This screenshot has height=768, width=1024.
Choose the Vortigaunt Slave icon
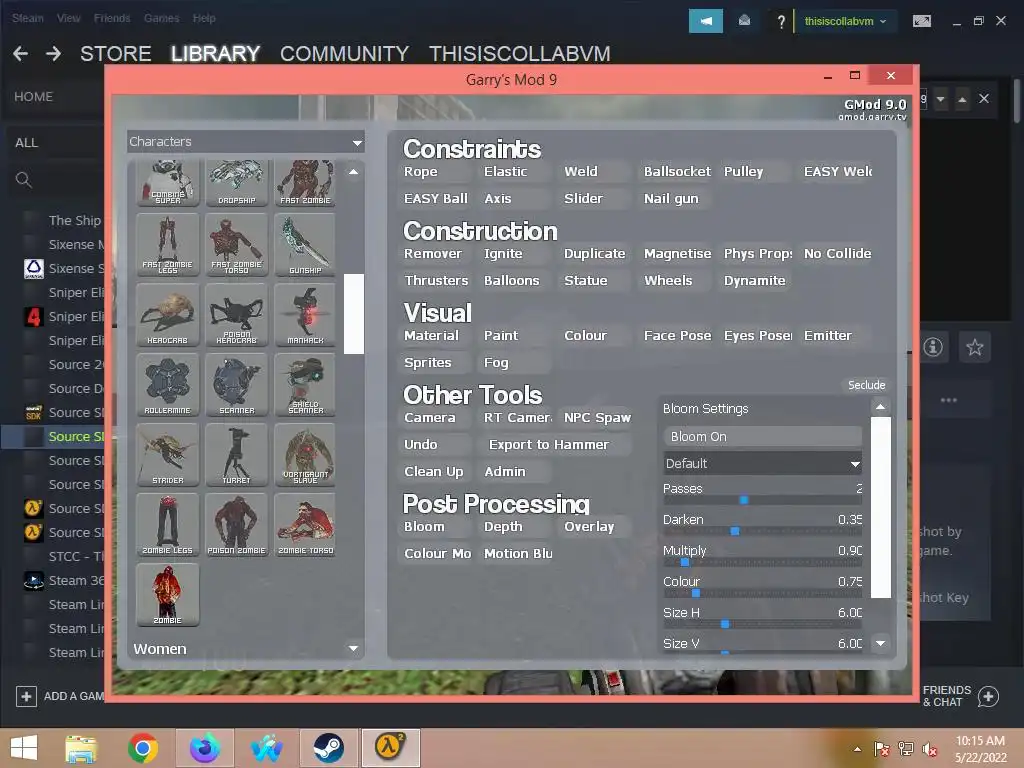tap(305, 455)
